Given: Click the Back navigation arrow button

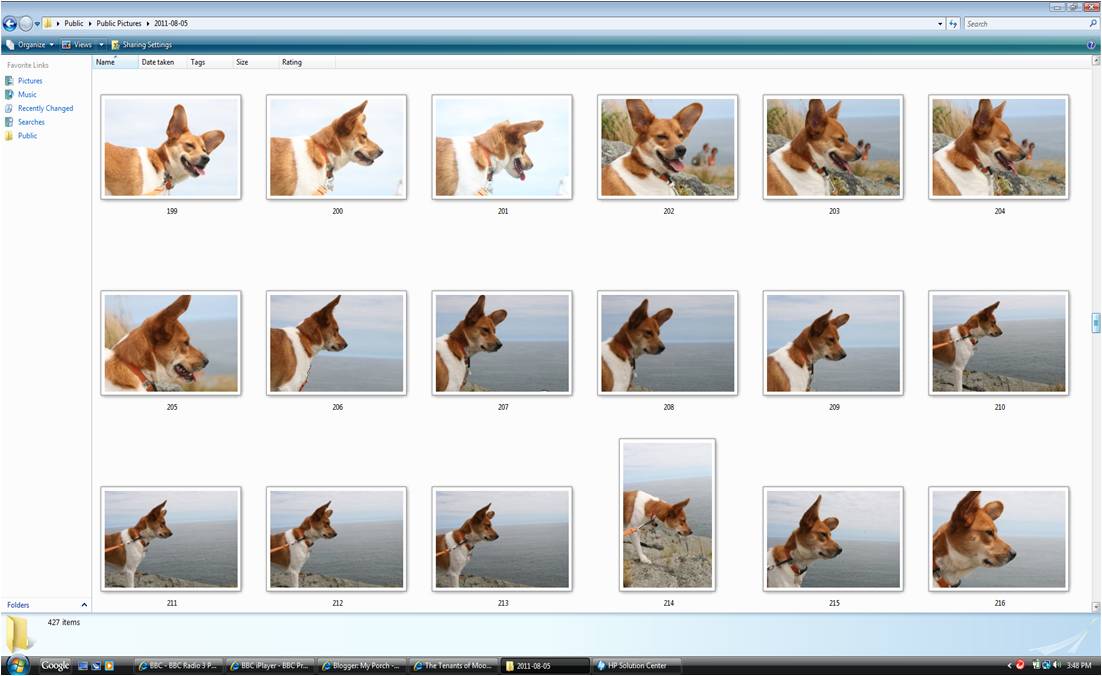Looking at the screenshot, I should (x=10, y=23).
